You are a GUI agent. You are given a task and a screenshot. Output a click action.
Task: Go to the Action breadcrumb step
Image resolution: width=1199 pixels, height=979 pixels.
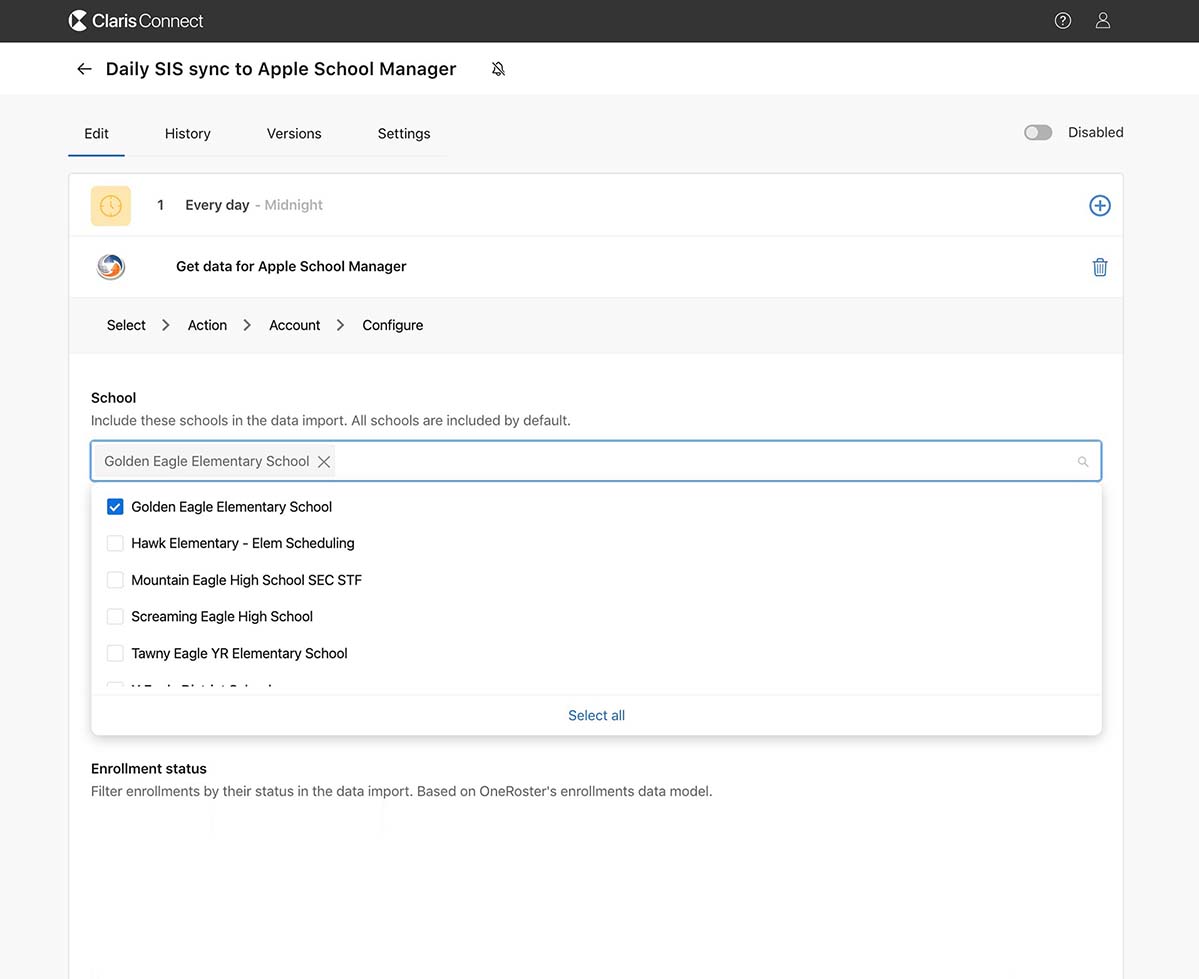coord(207,325)
